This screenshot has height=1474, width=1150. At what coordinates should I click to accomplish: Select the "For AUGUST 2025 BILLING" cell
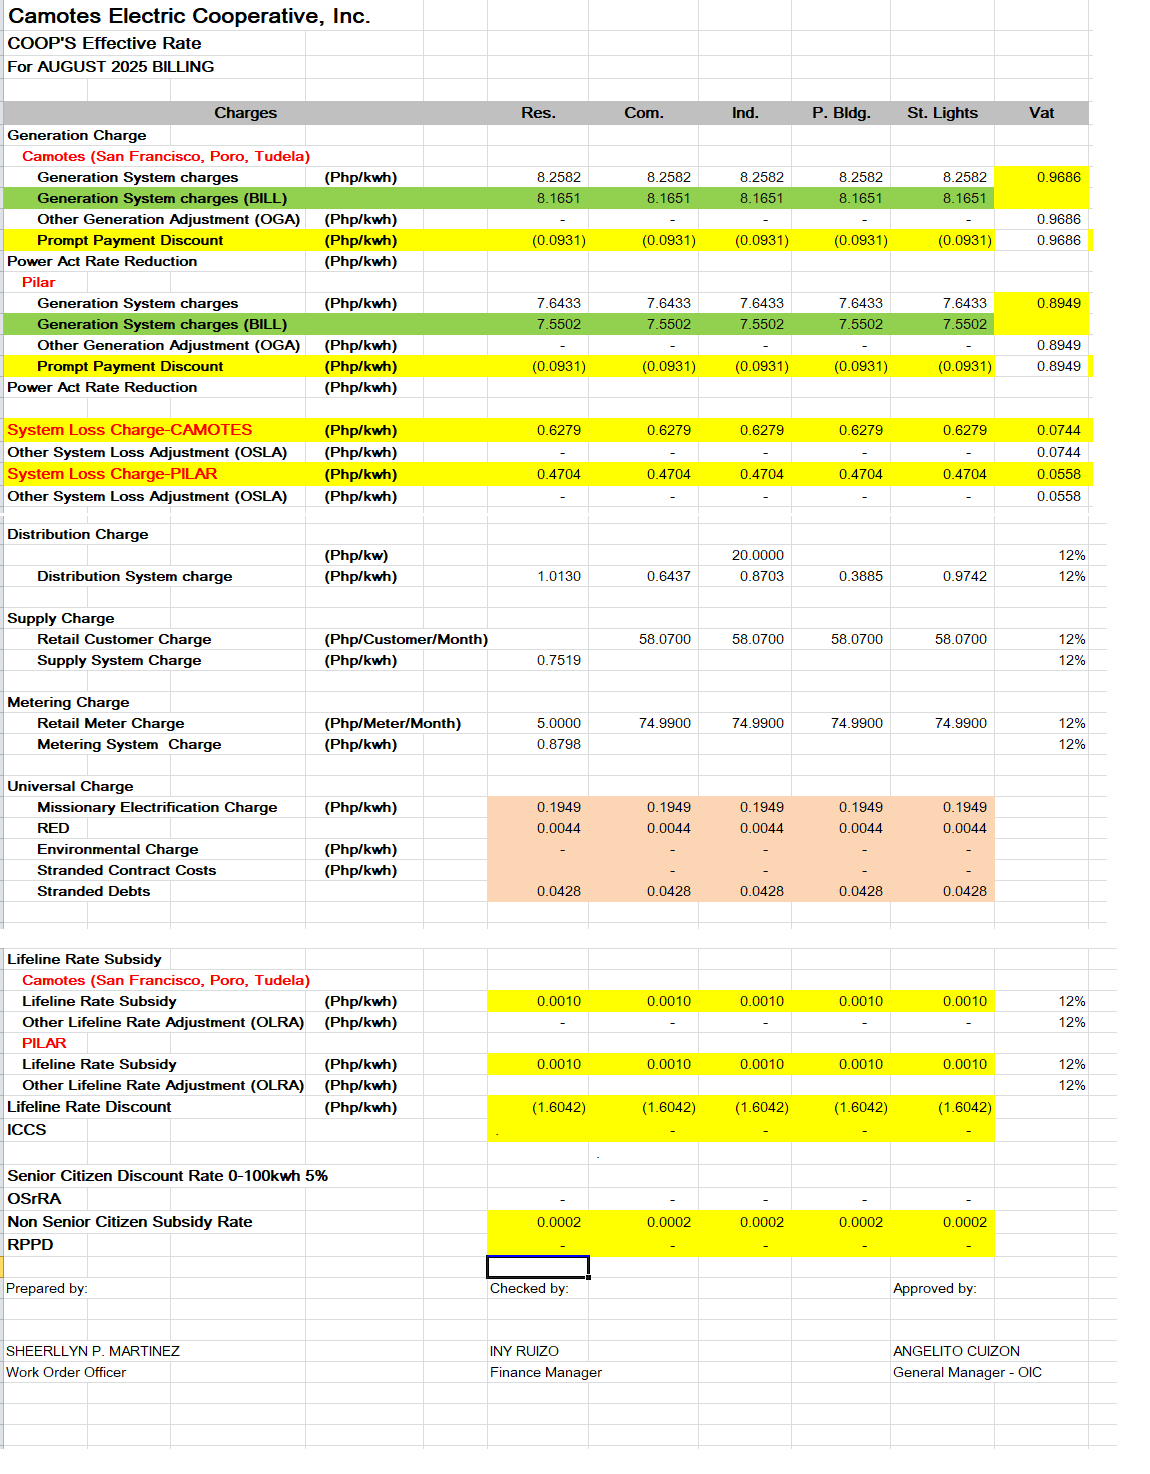click(x=111, y=67)
